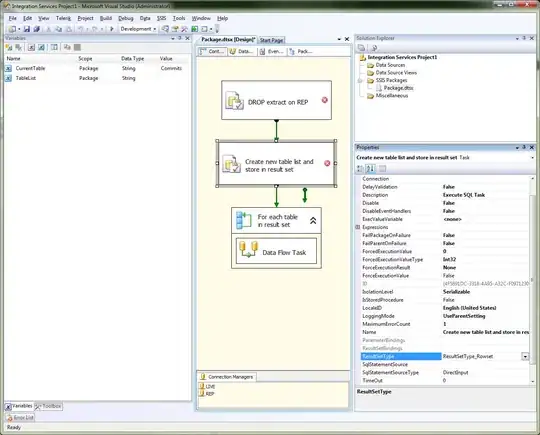
Task: Select the Data Flow Task icon in the loop
Action: coord(248,249)
